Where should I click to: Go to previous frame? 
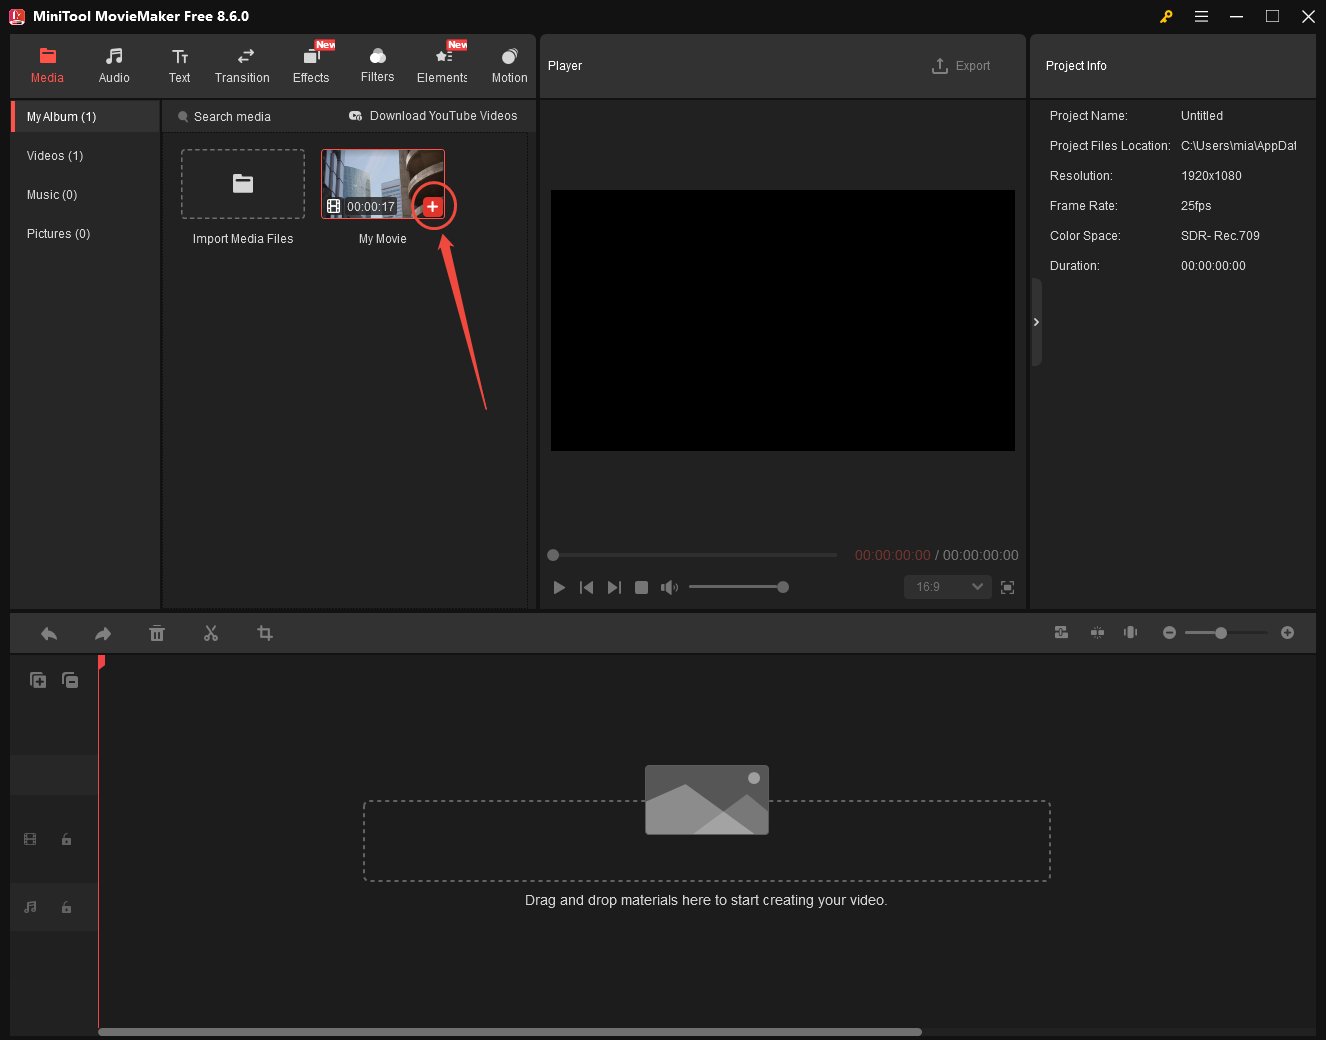click(x=586, y=587)
